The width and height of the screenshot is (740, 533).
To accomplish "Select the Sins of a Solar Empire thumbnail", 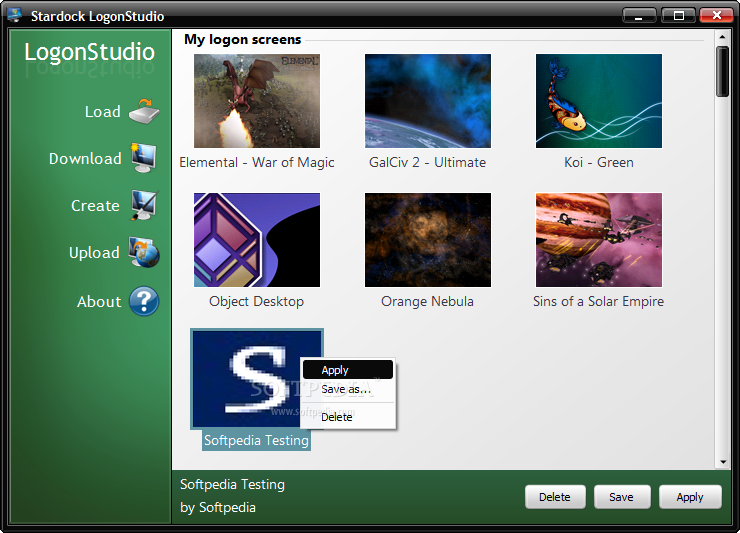I will [598, 240].
